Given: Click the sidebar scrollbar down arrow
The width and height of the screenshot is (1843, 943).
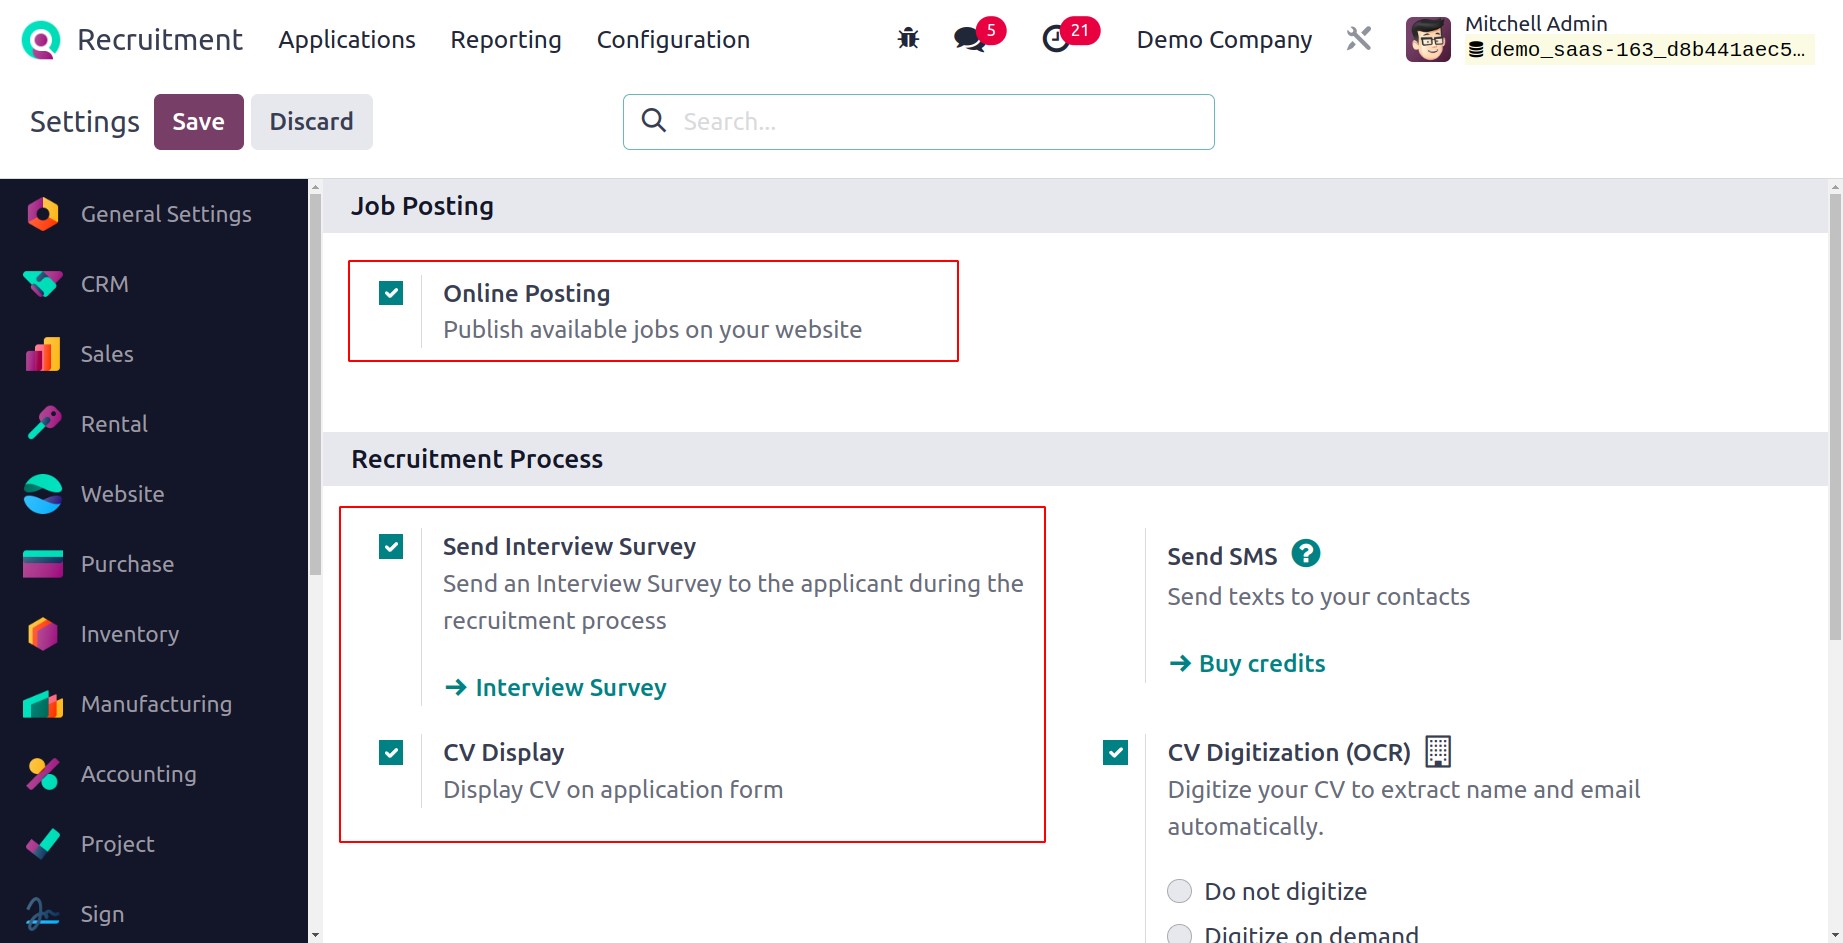Looking at the screenshot, I should pyautogui.click(x=315, y=935).
